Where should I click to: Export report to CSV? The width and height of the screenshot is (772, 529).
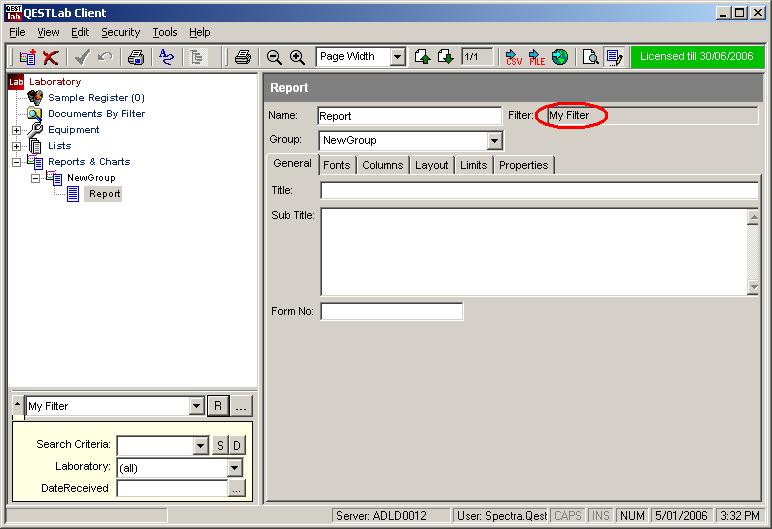click(513, 58)
